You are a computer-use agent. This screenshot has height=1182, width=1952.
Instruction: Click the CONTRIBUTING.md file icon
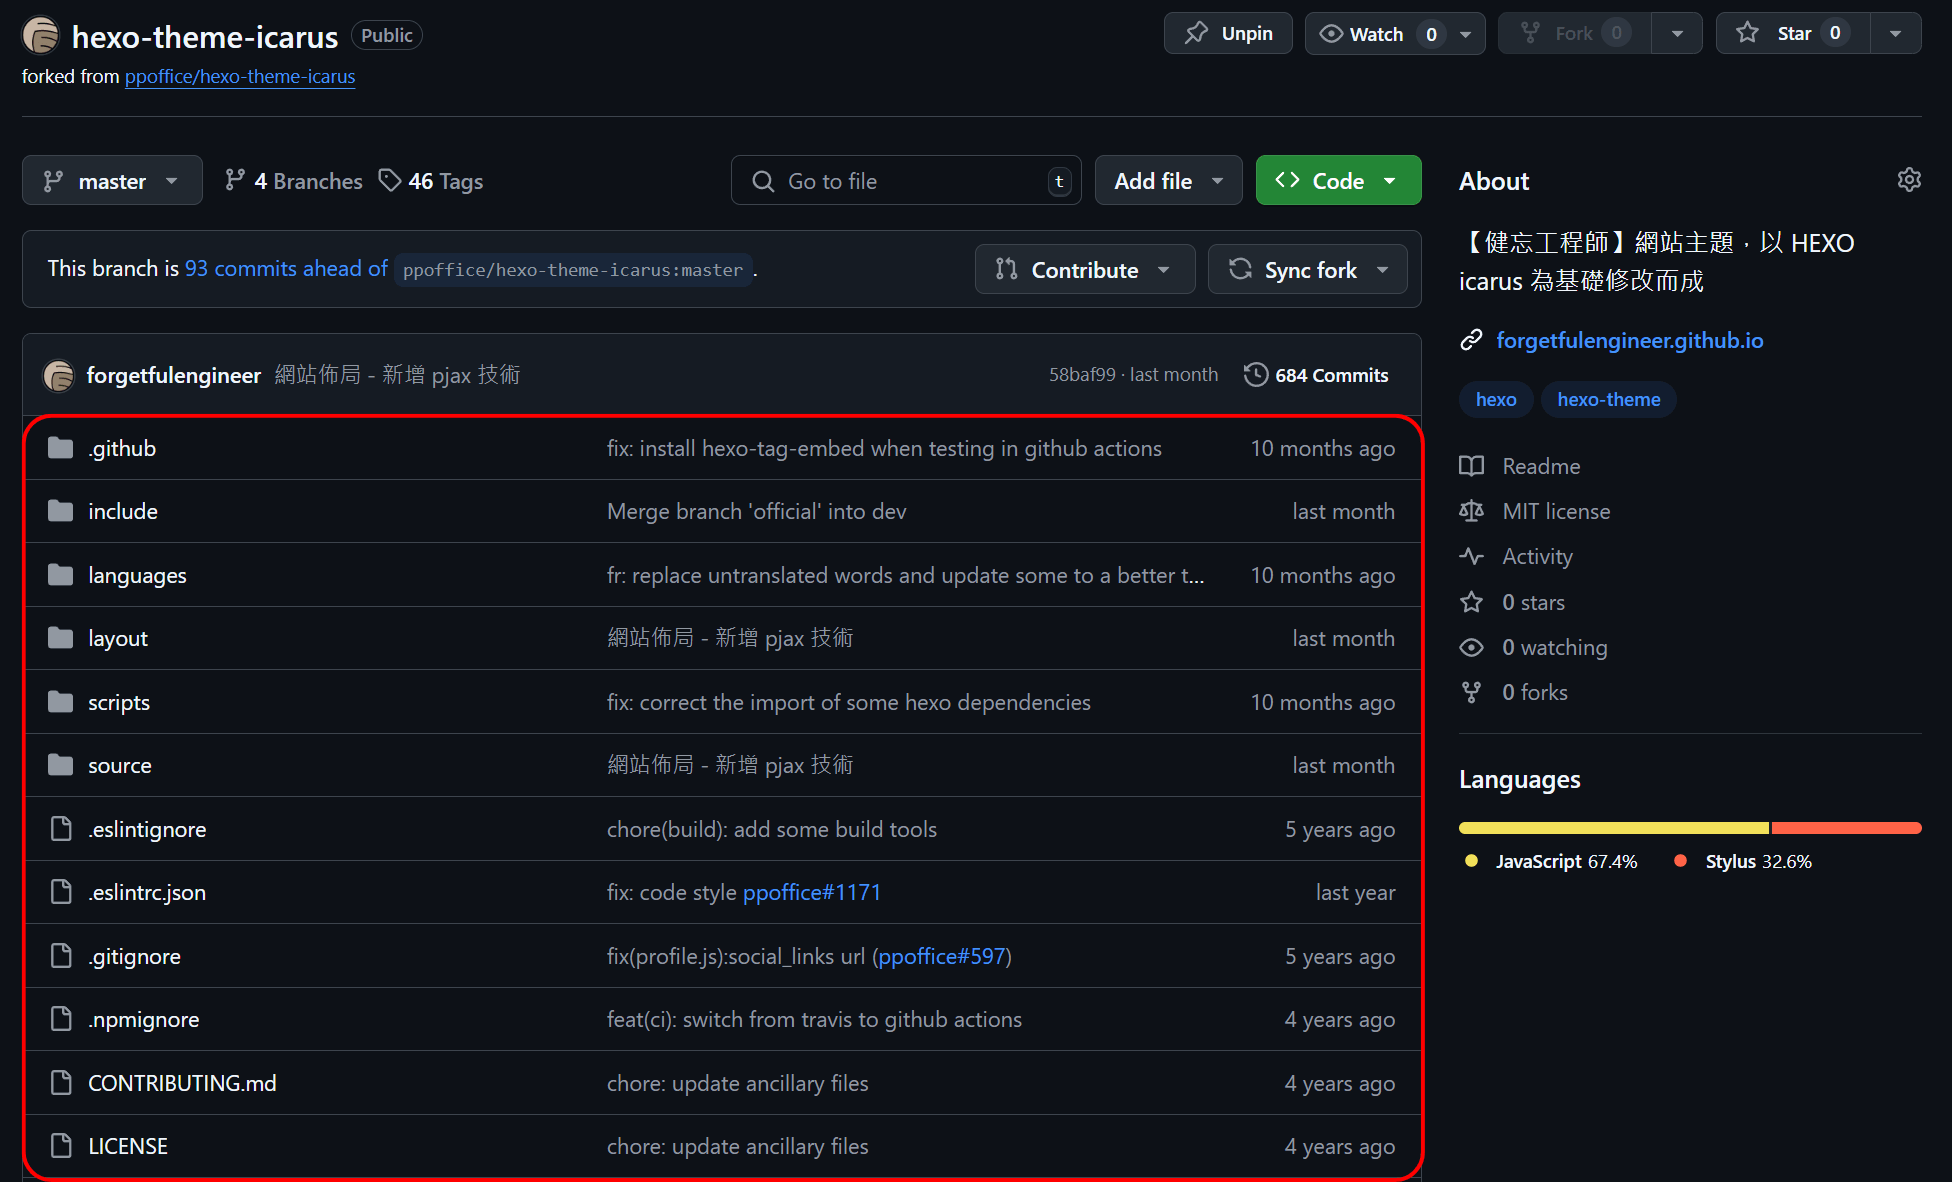(61, 1083)
